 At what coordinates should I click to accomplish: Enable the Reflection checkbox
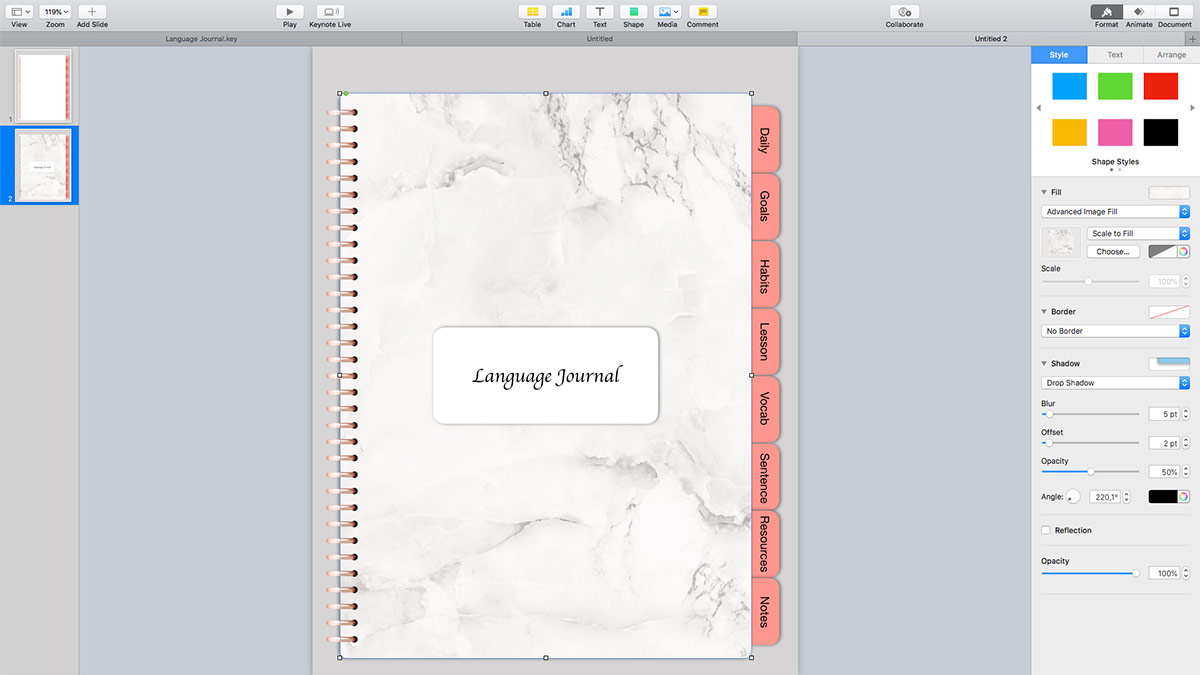click(x=1046, y=530)
